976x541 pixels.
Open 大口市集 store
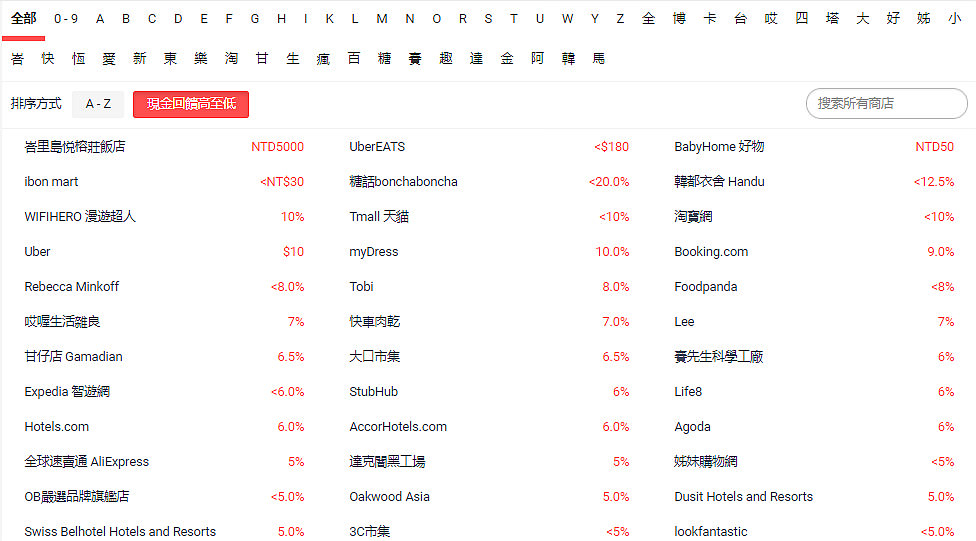click(x=375, y=357)
